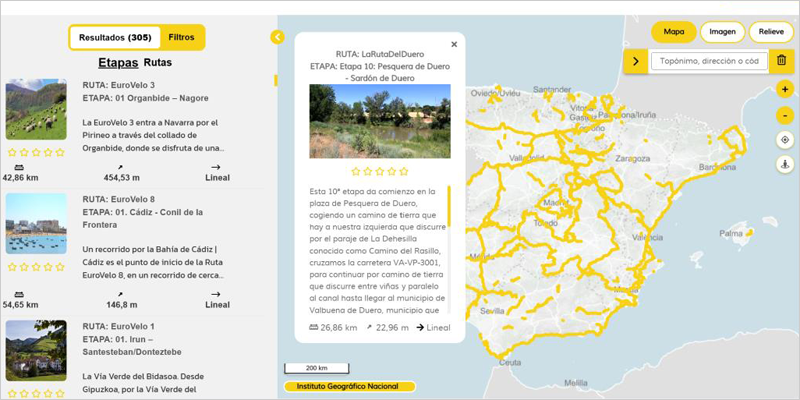
Task: Click EuroVelo 8 Bahía de Cádiz description
Action: coord(153,262)
